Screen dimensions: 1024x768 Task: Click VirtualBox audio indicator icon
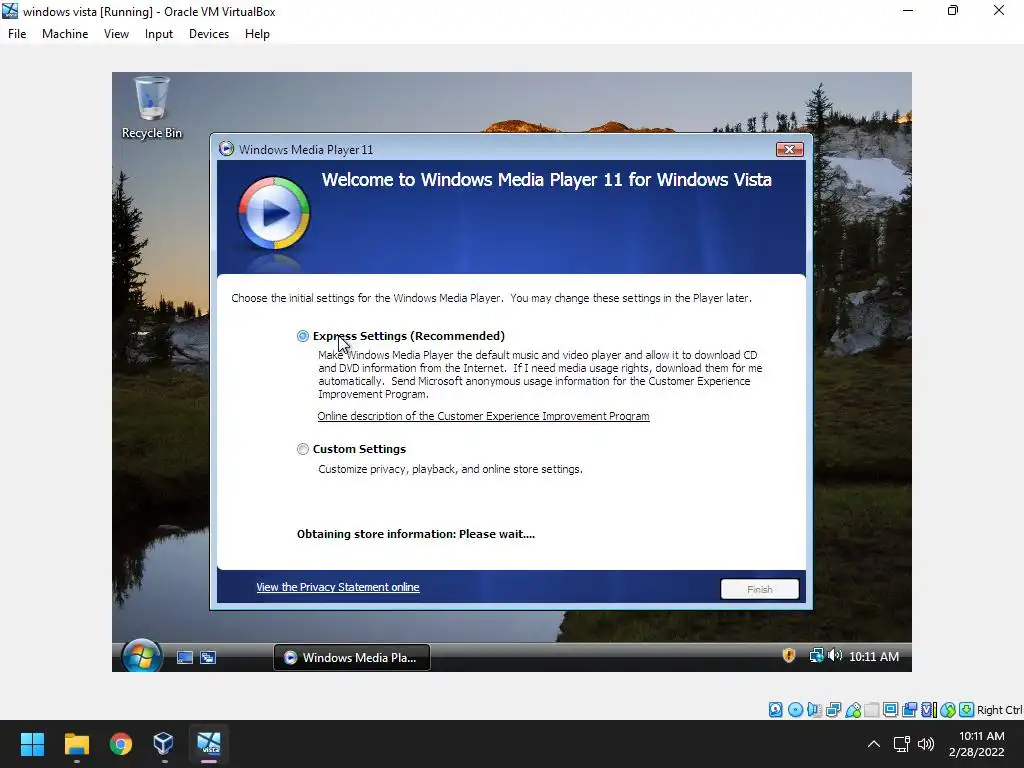[814, 710]
